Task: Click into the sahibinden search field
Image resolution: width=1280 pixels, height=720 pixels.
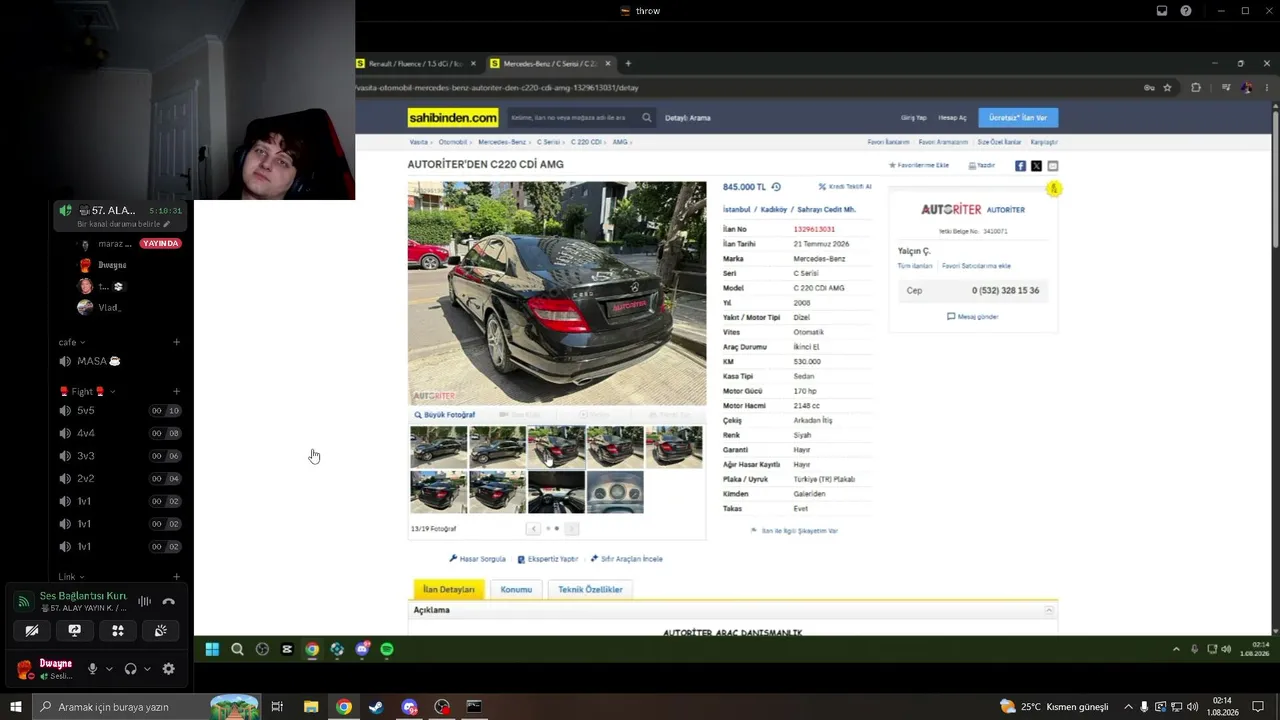Action: tap(573, 118)
